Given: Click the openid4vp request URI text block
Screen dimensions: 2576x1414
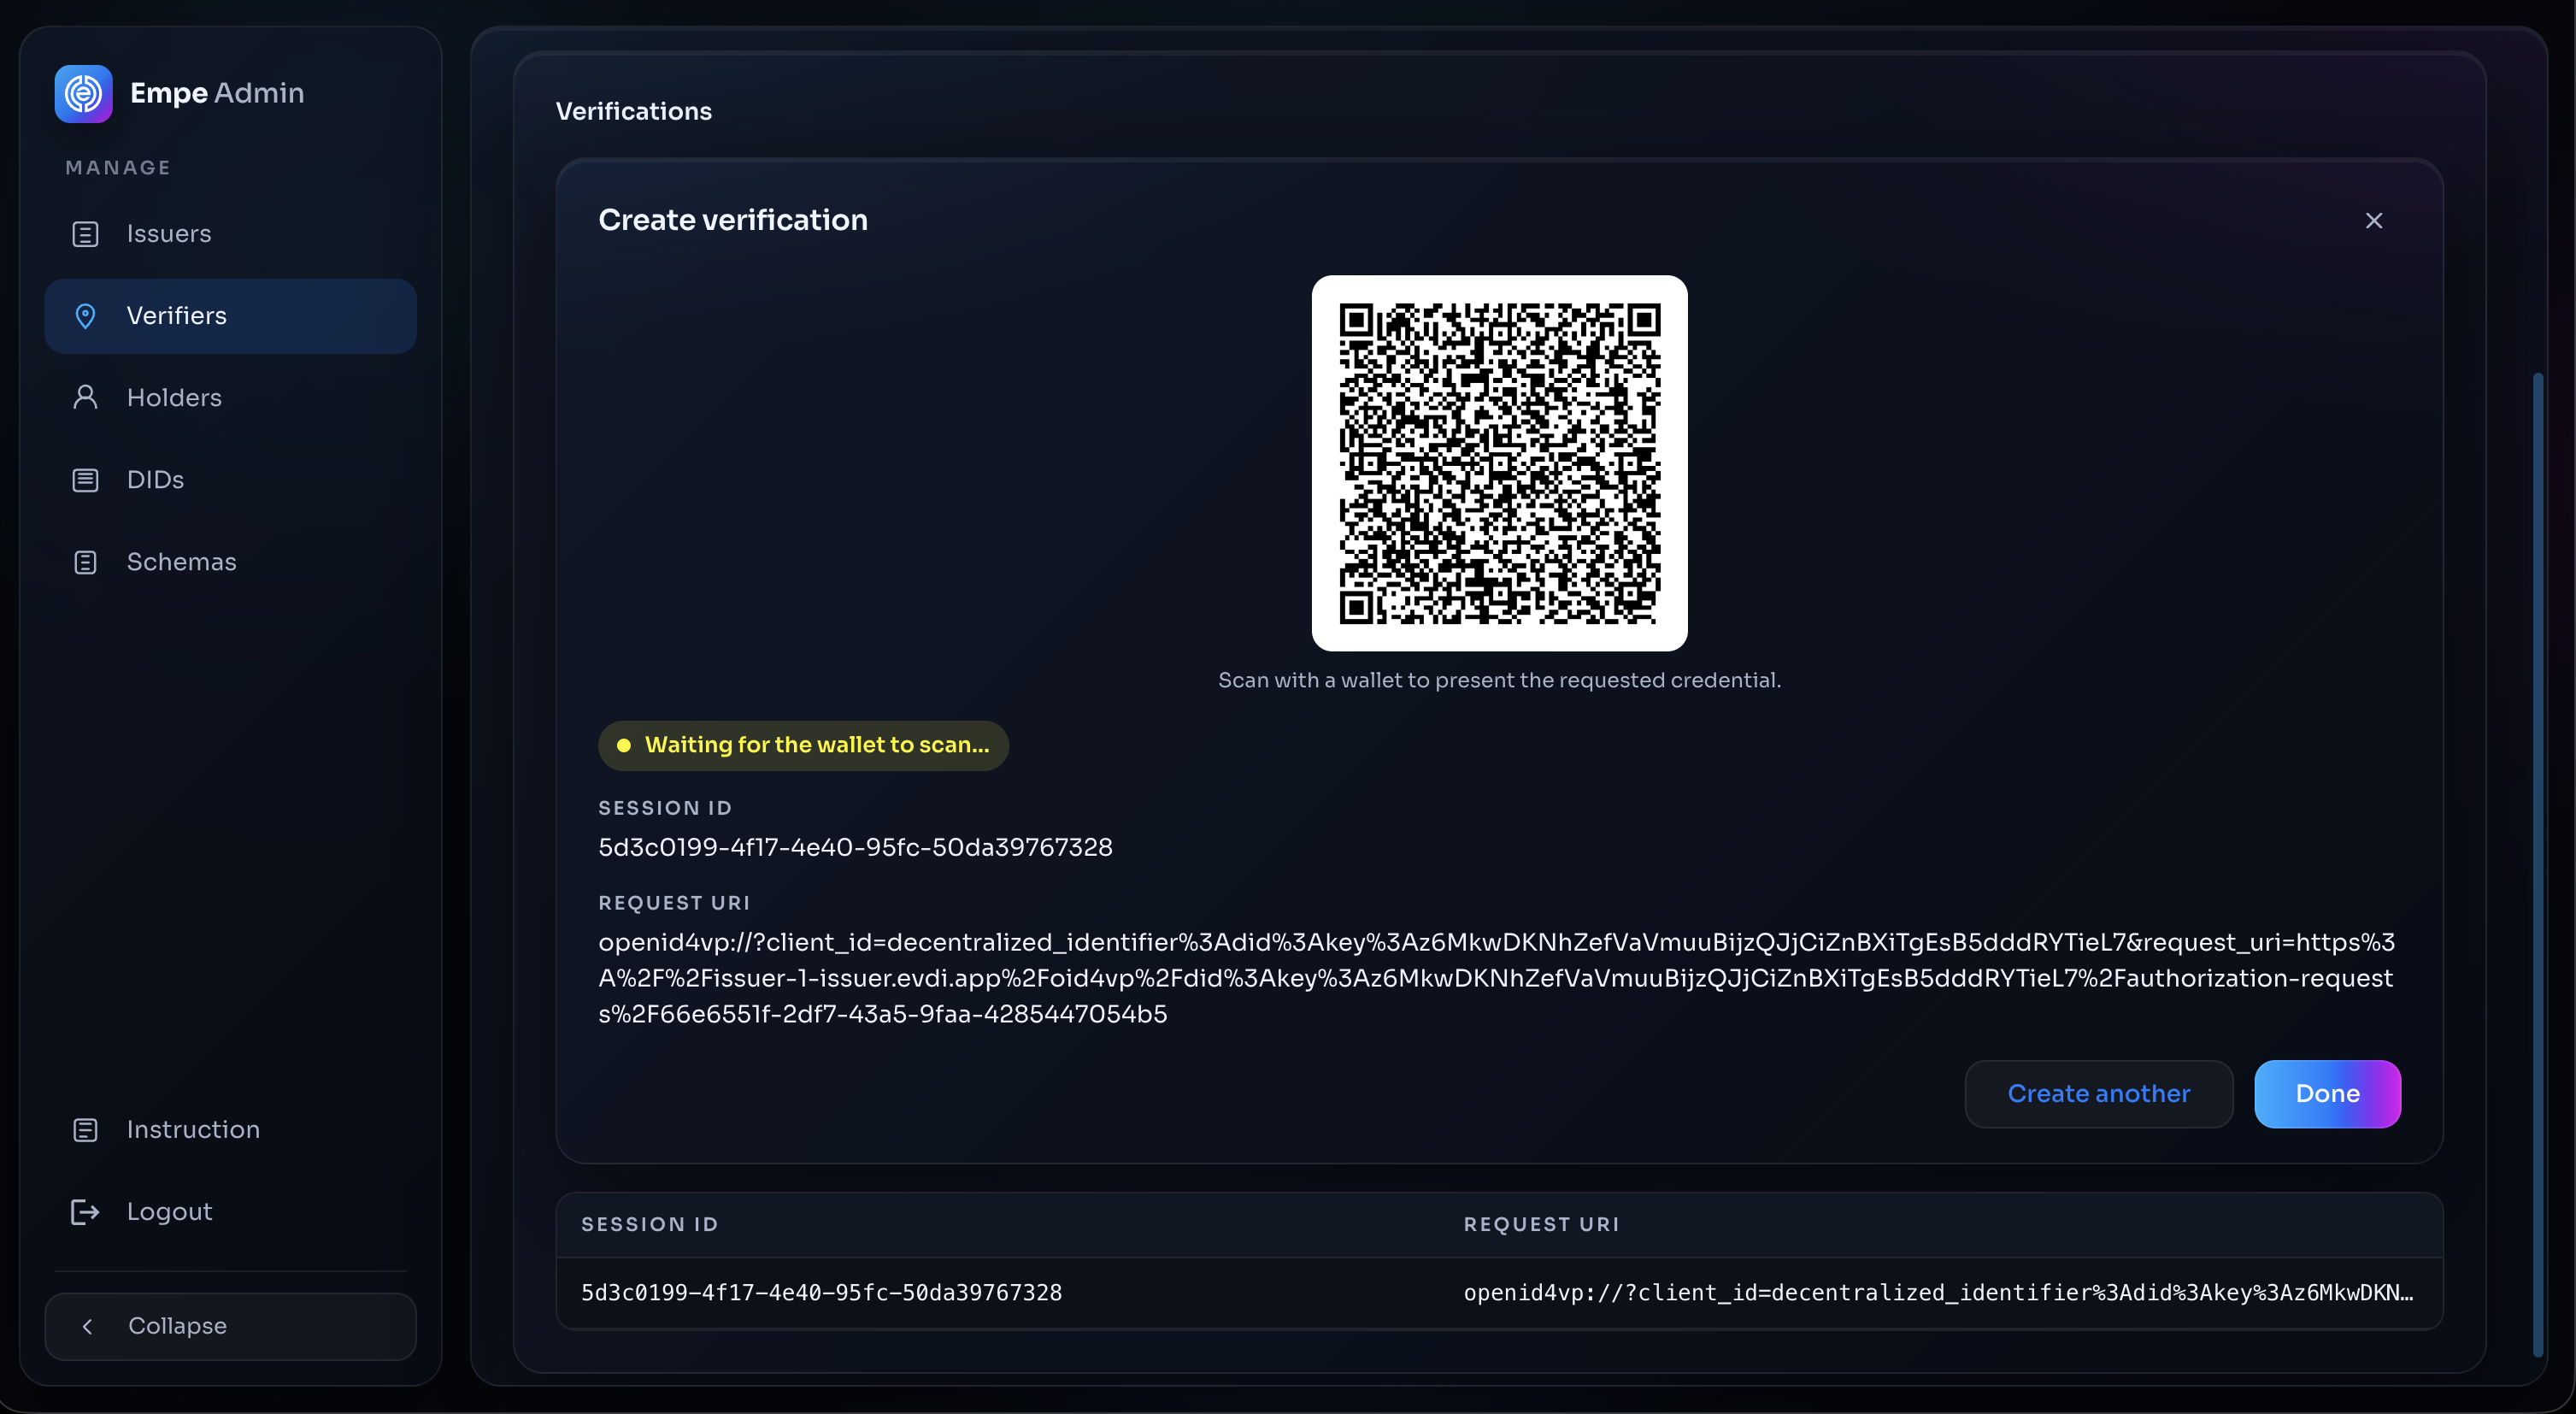Looking at the screenshot, I should (1497, 978).
